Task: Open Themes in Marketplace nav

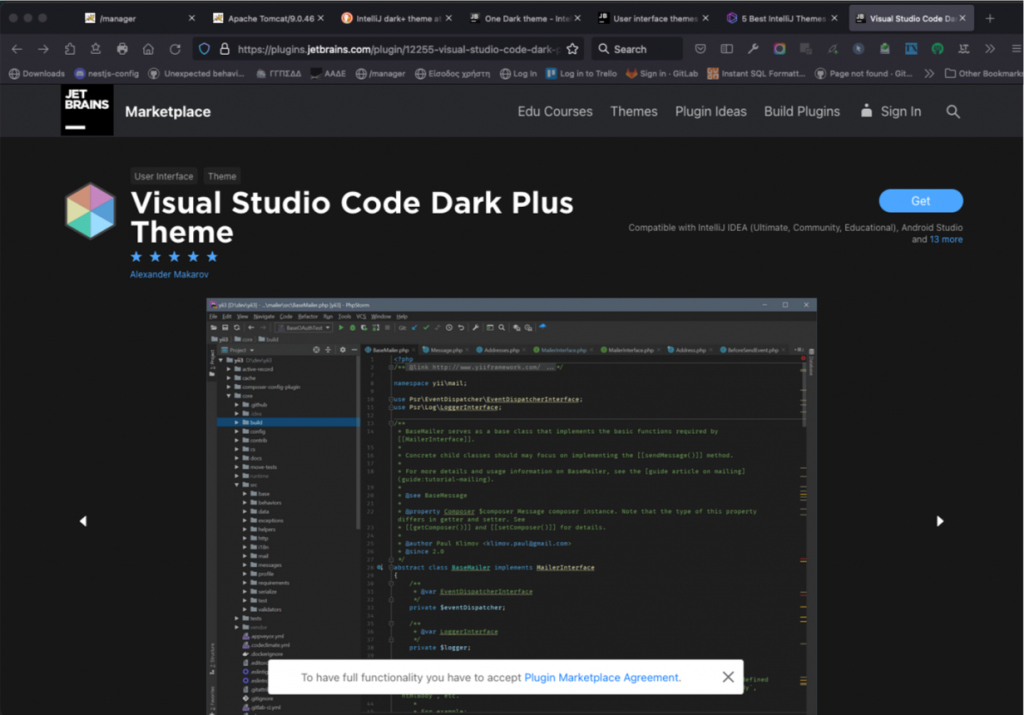Action: point(633,112)
